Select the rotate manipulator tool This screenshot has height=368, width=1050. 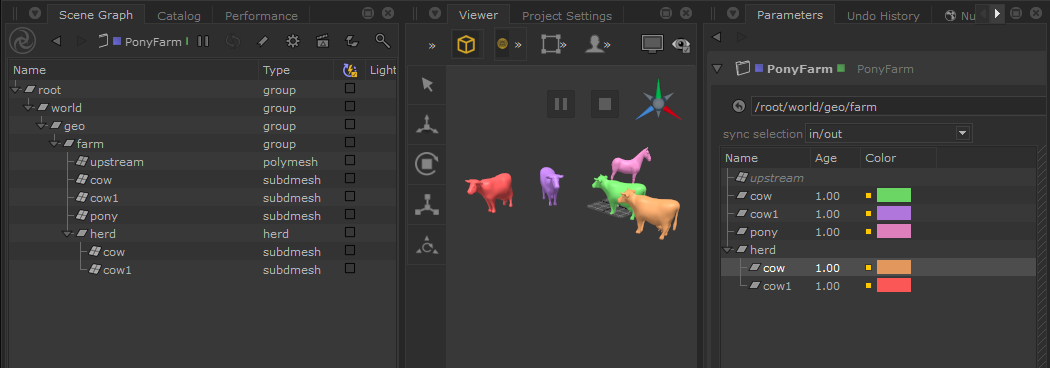[427, 165]
